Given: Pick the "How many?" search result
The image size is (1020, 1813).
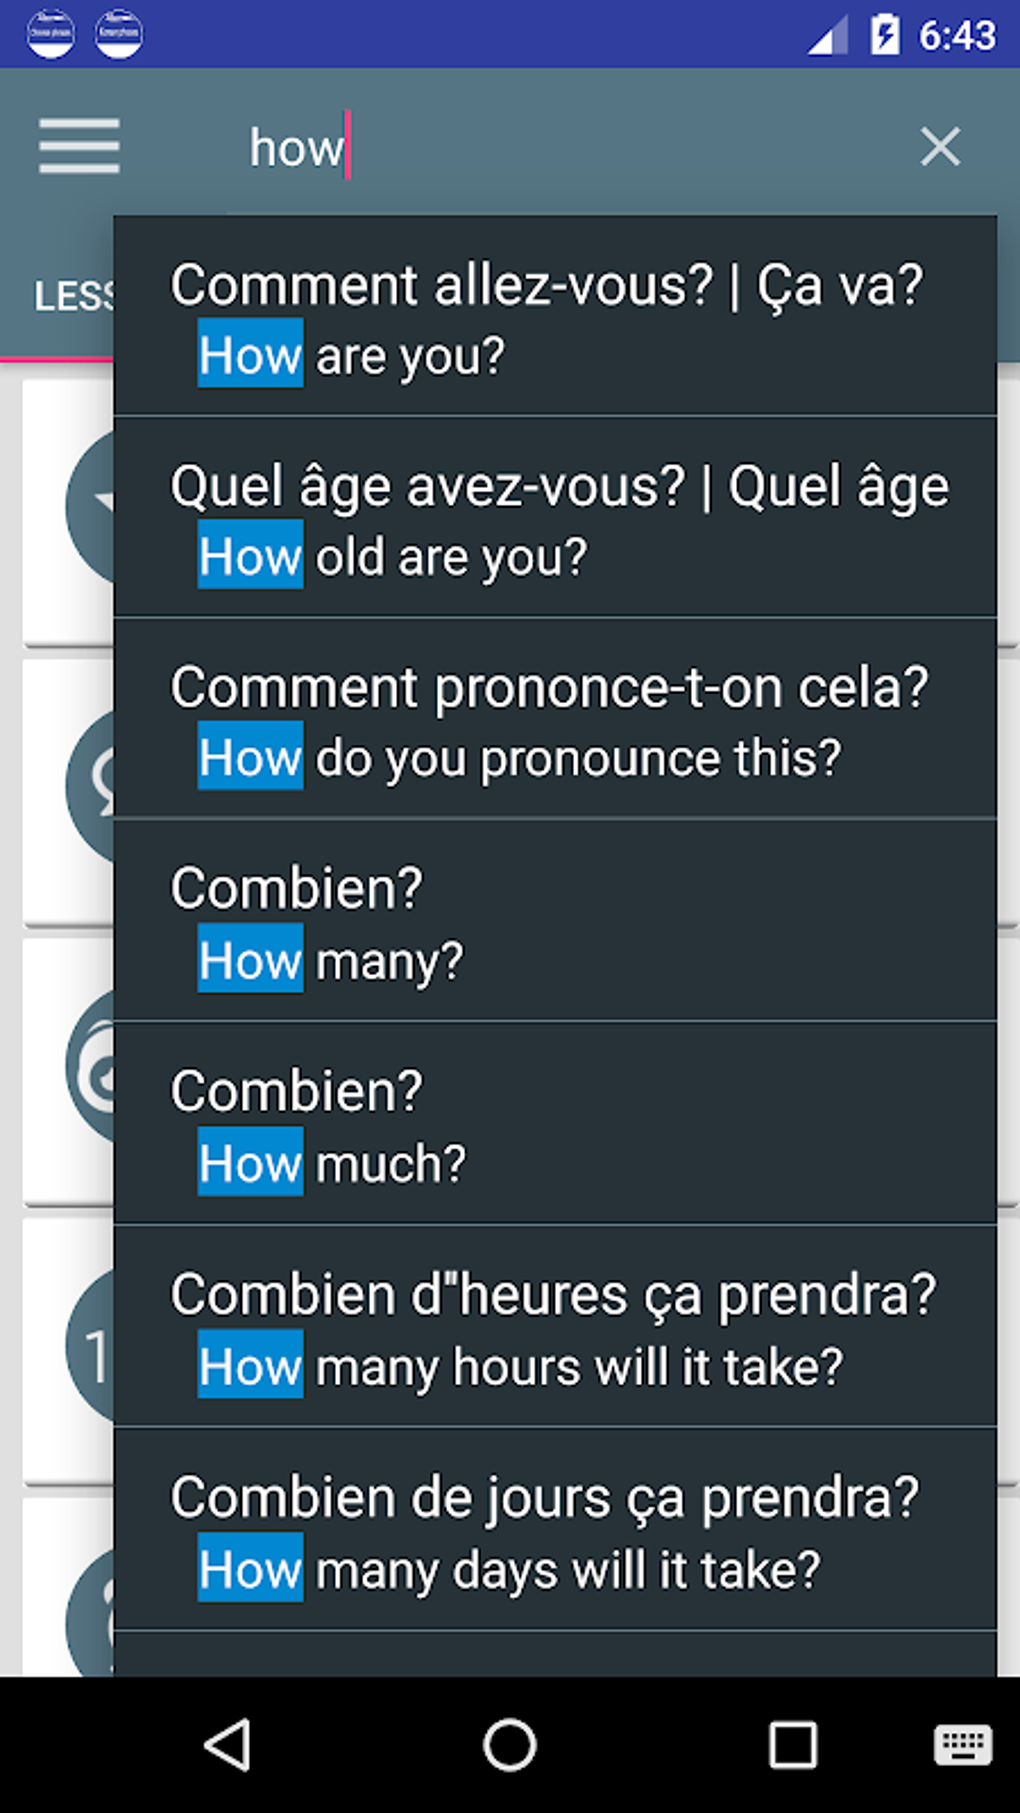Looking at the screenshot, I should (x=555, y=922).
